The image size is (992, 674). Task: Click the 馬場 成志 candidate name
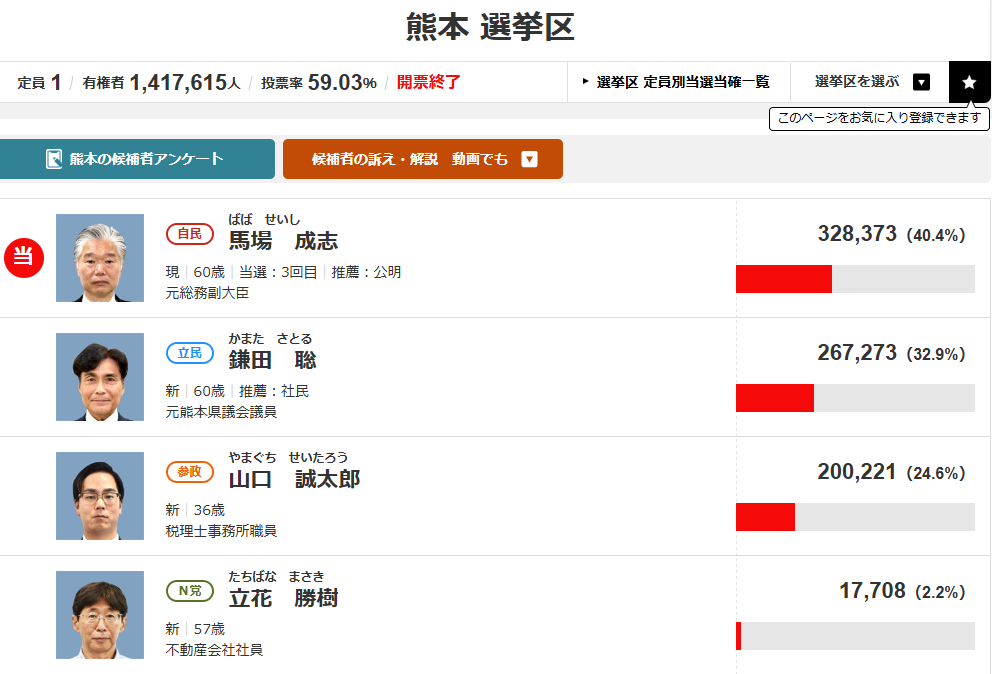284,241
